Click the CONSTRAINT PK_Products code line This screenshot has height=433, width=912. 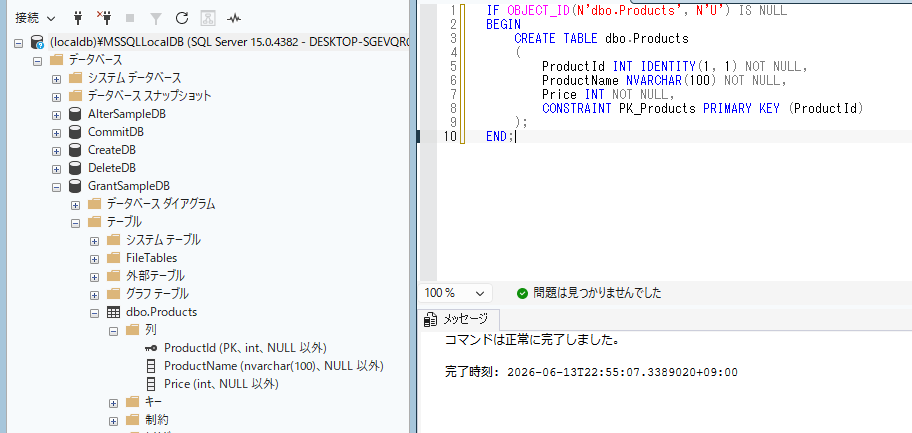coord(703,109)
